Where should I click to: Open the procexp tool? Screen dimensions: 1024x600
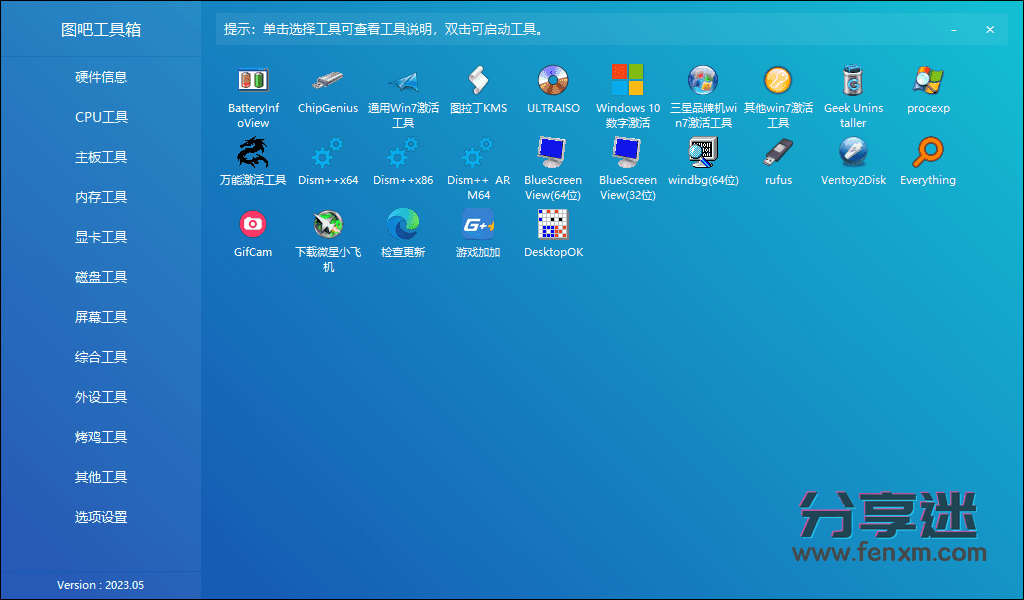click(928, 90)
